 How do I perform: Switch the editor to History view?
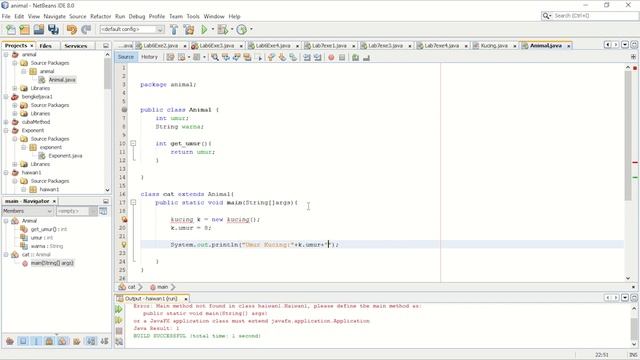tap(149, 57)
